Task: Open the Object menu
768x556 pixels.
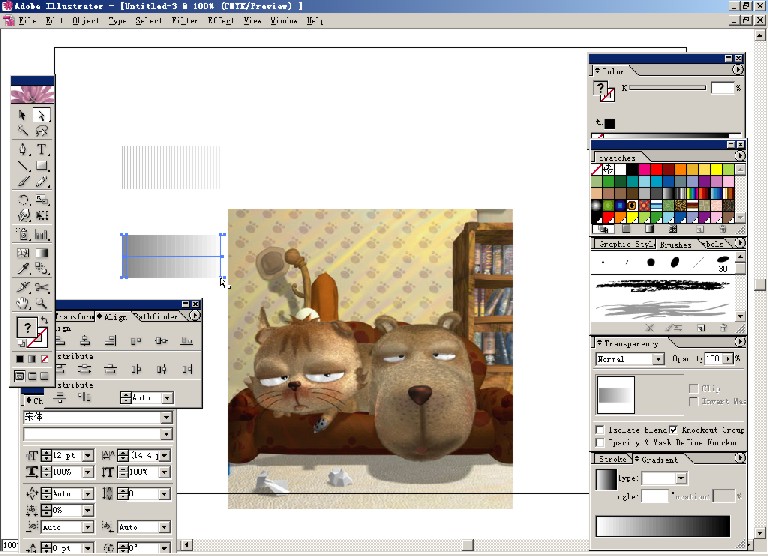Action: pos(85,21)
